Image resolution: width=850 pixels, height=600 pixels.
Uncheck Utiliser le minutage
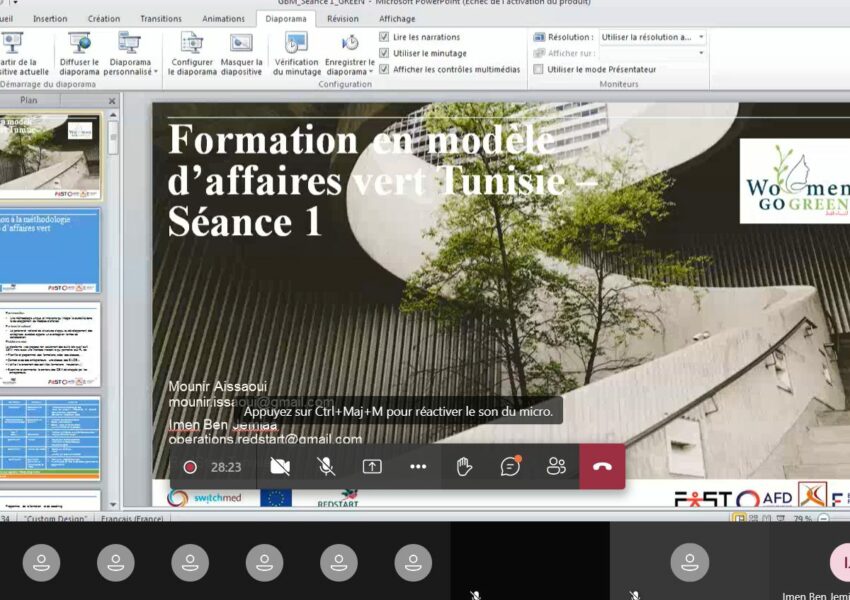[x=384, y=53]
